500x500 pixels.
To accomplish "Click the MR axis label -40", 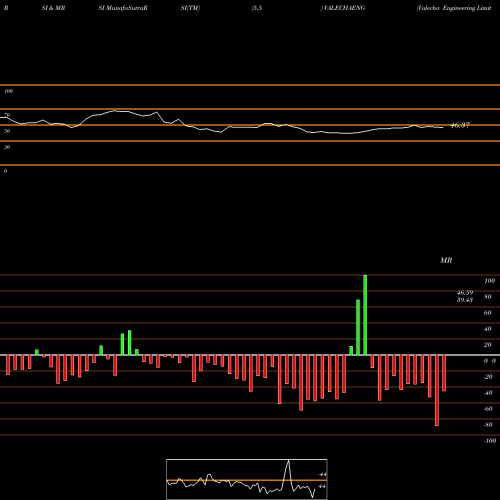I will [x=488, y=393].
